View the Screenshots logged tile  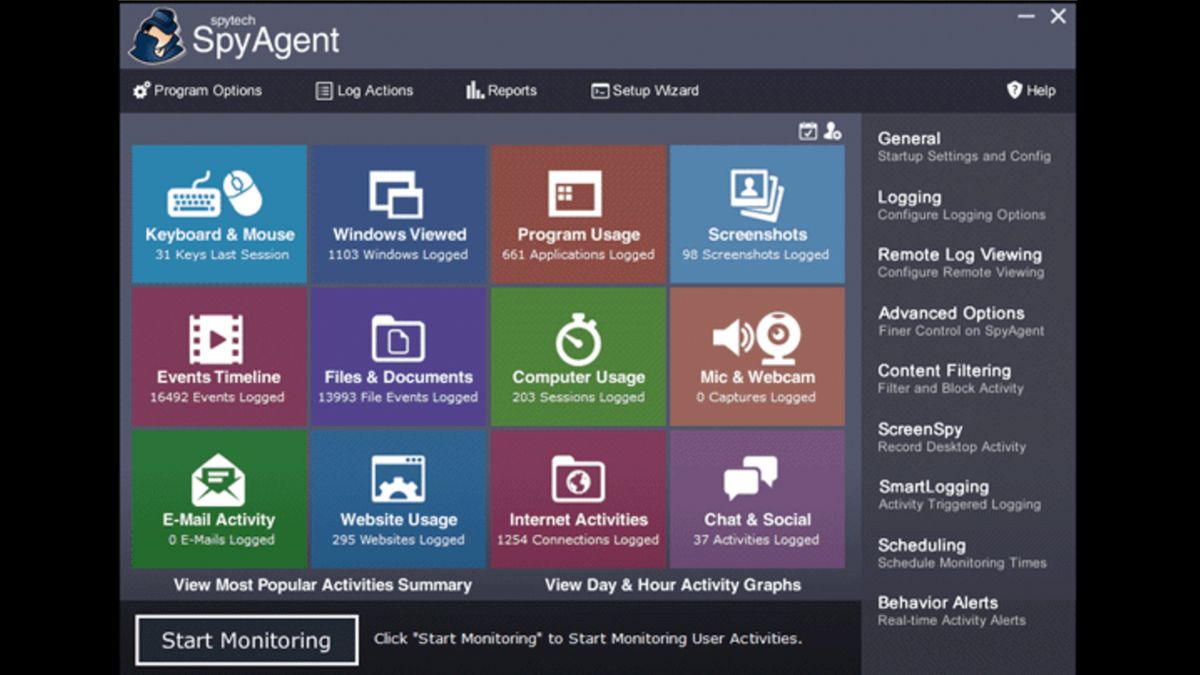coord(757,214)
